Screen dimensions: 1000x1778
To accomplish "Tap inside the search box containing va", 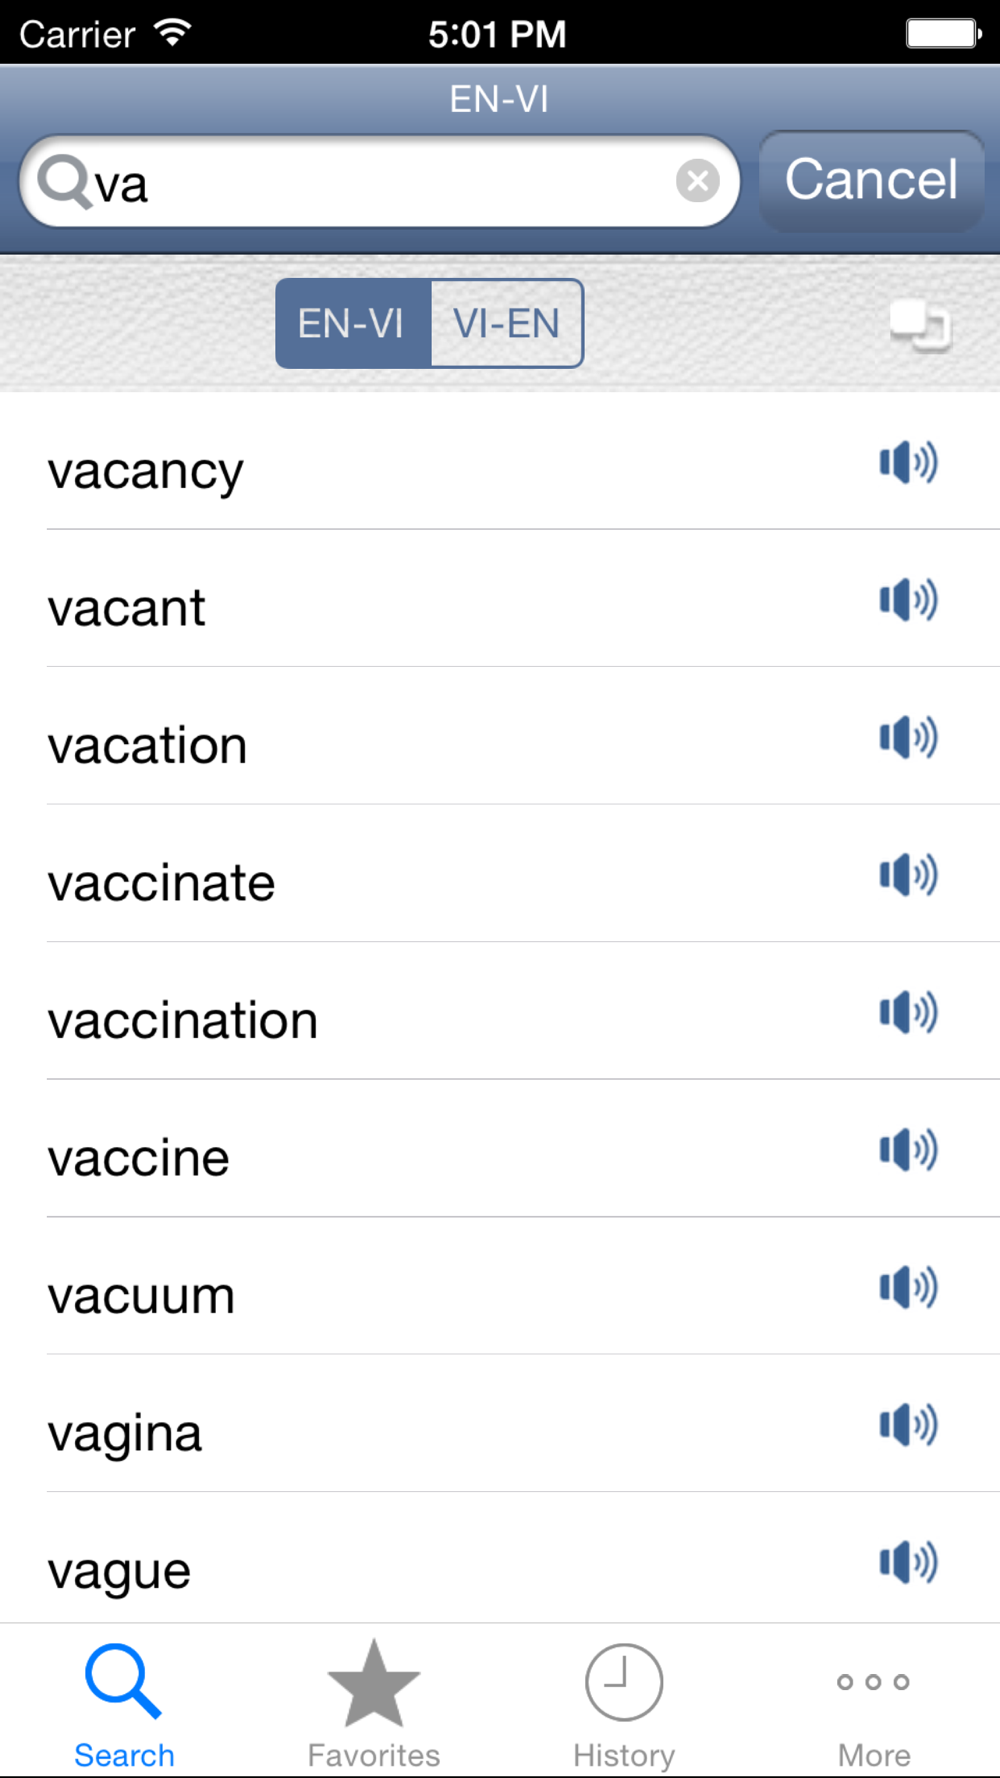I will [x=380, y=181].
